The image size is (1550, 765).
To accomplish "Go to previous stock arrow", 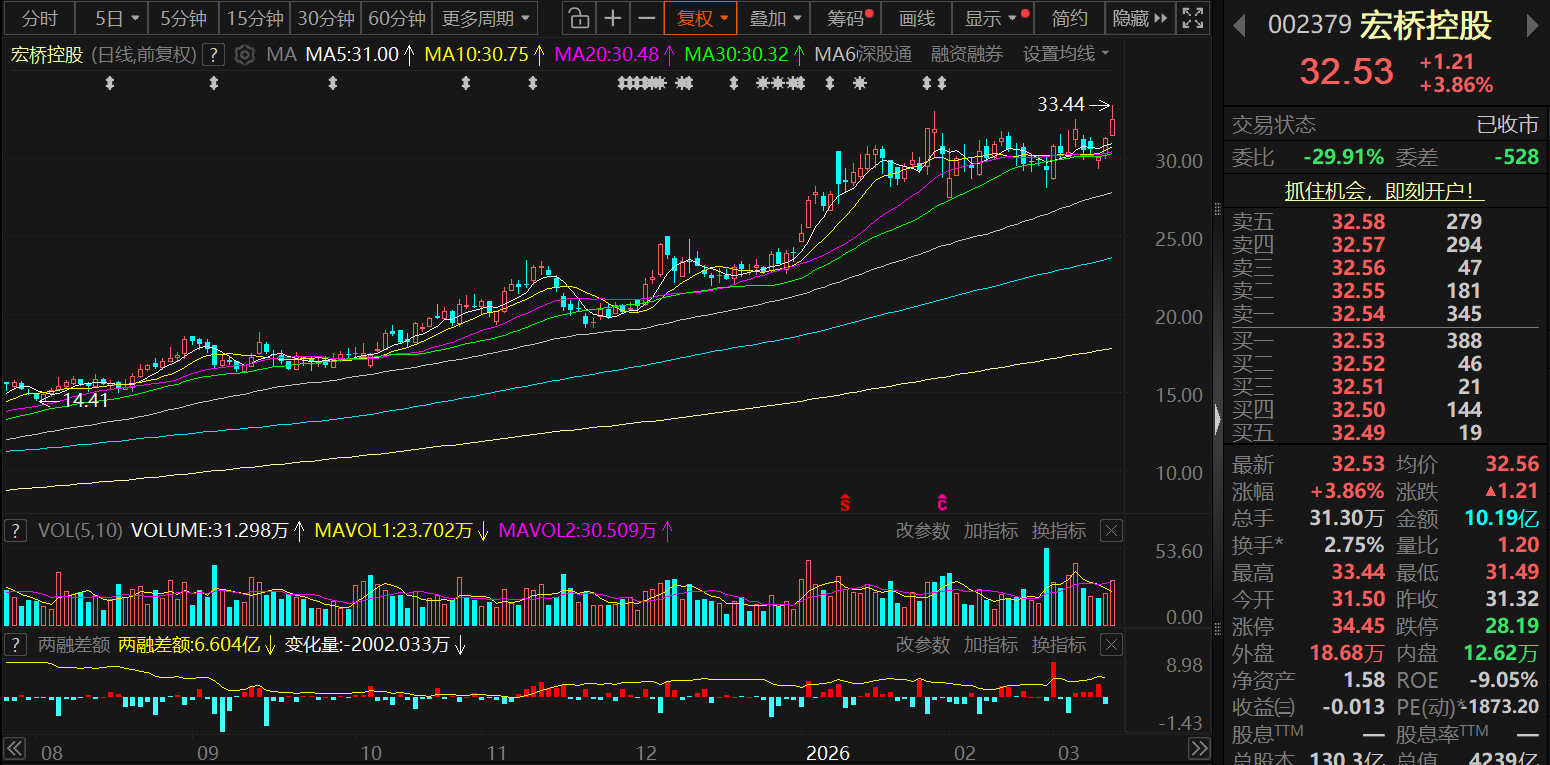I will [1240, 26].
